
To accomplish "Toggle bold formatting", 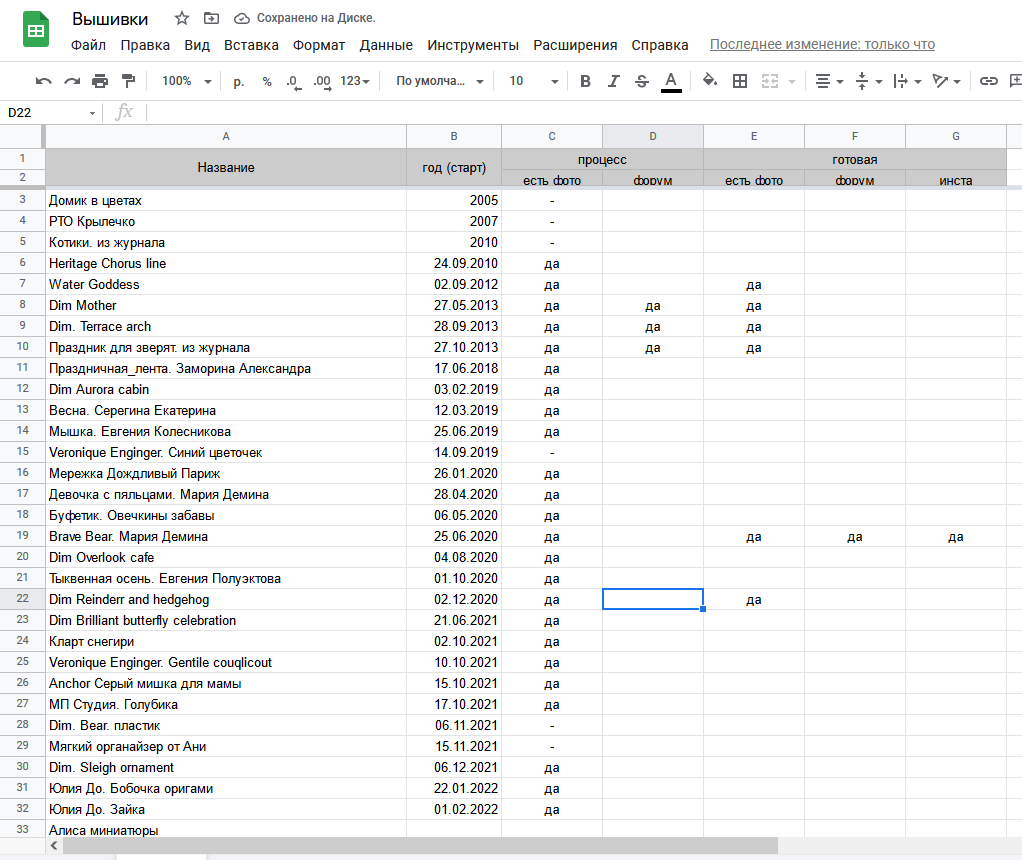I will pos(586,81).
